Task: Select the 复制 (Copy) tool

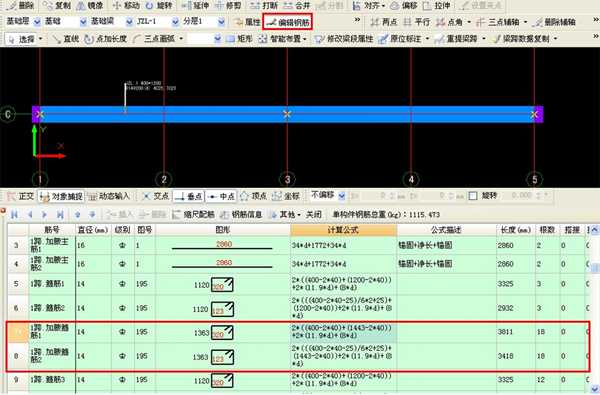Action: coord(57,5)
